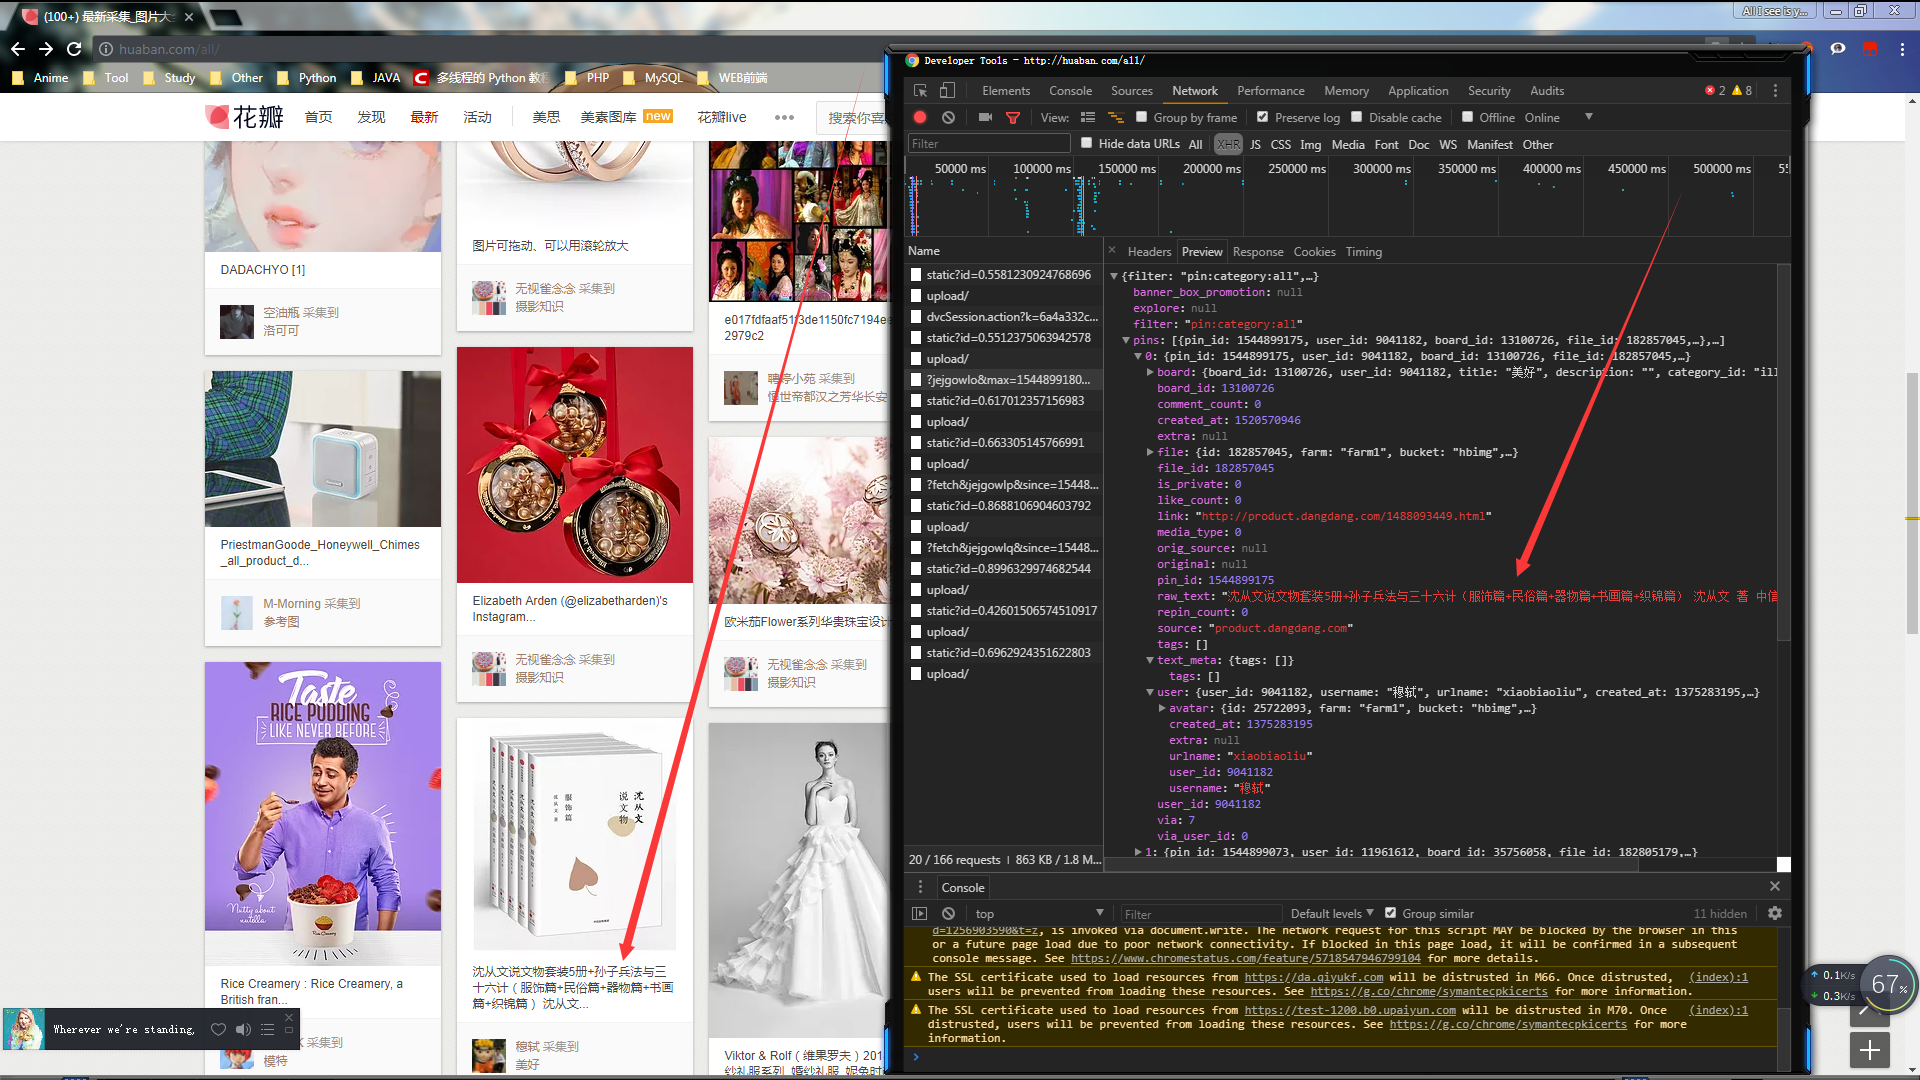Click the chromestatus.com feature link
The width and height of the screenshot is (1920, 1080).
click(x=1245, y=958)
